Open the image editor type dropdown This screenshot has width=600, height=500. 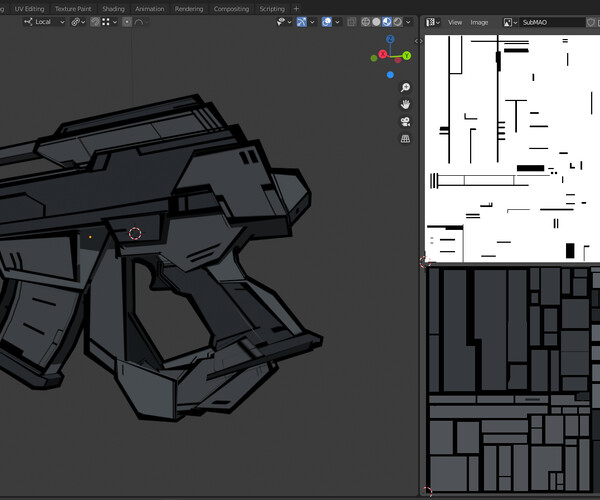click(432, 21)
